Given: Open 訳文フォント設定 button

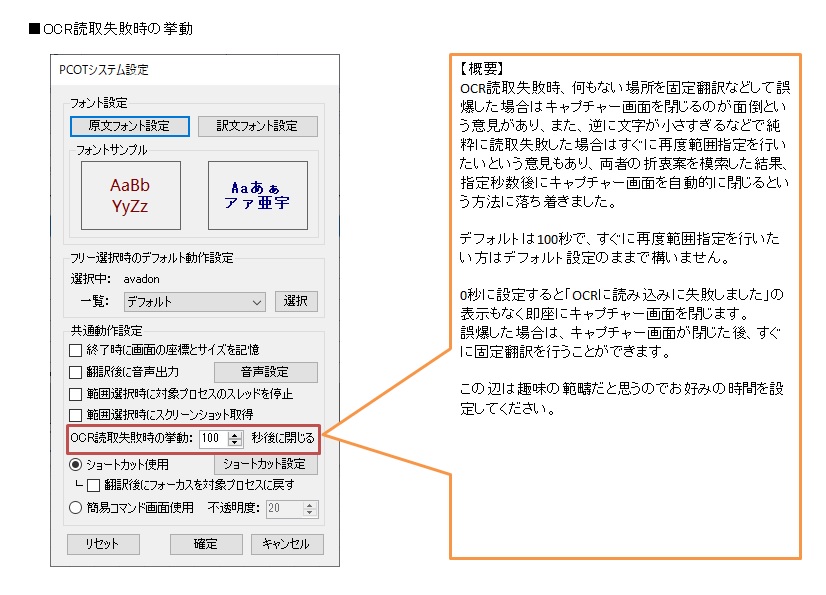Looking at the screenshot, I should [x=258, y=126].
